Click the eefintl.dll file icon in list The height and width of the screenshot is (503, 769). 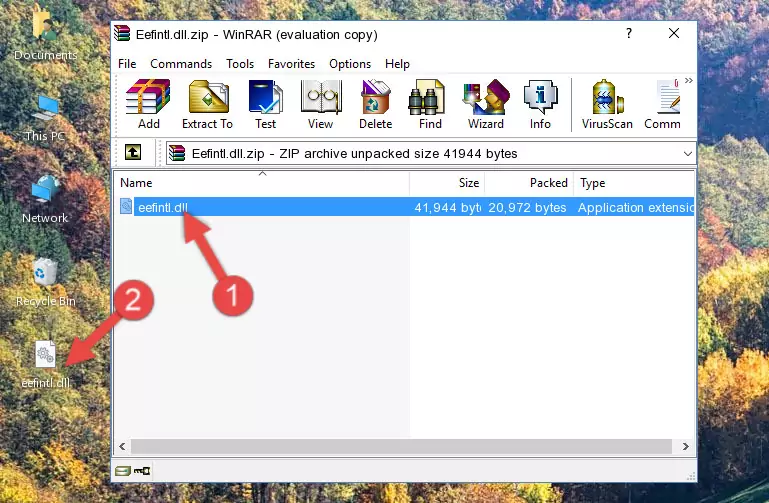click(126, 206)
